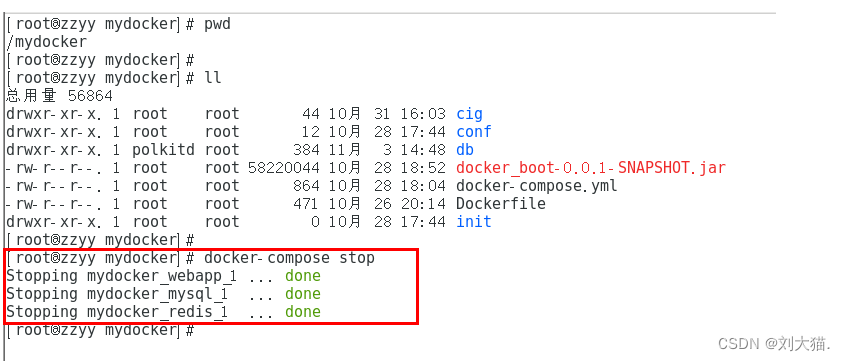Click the 总用量 56864 total line
This screenshot has height=361, width=845.
click(x=60, y=96)
